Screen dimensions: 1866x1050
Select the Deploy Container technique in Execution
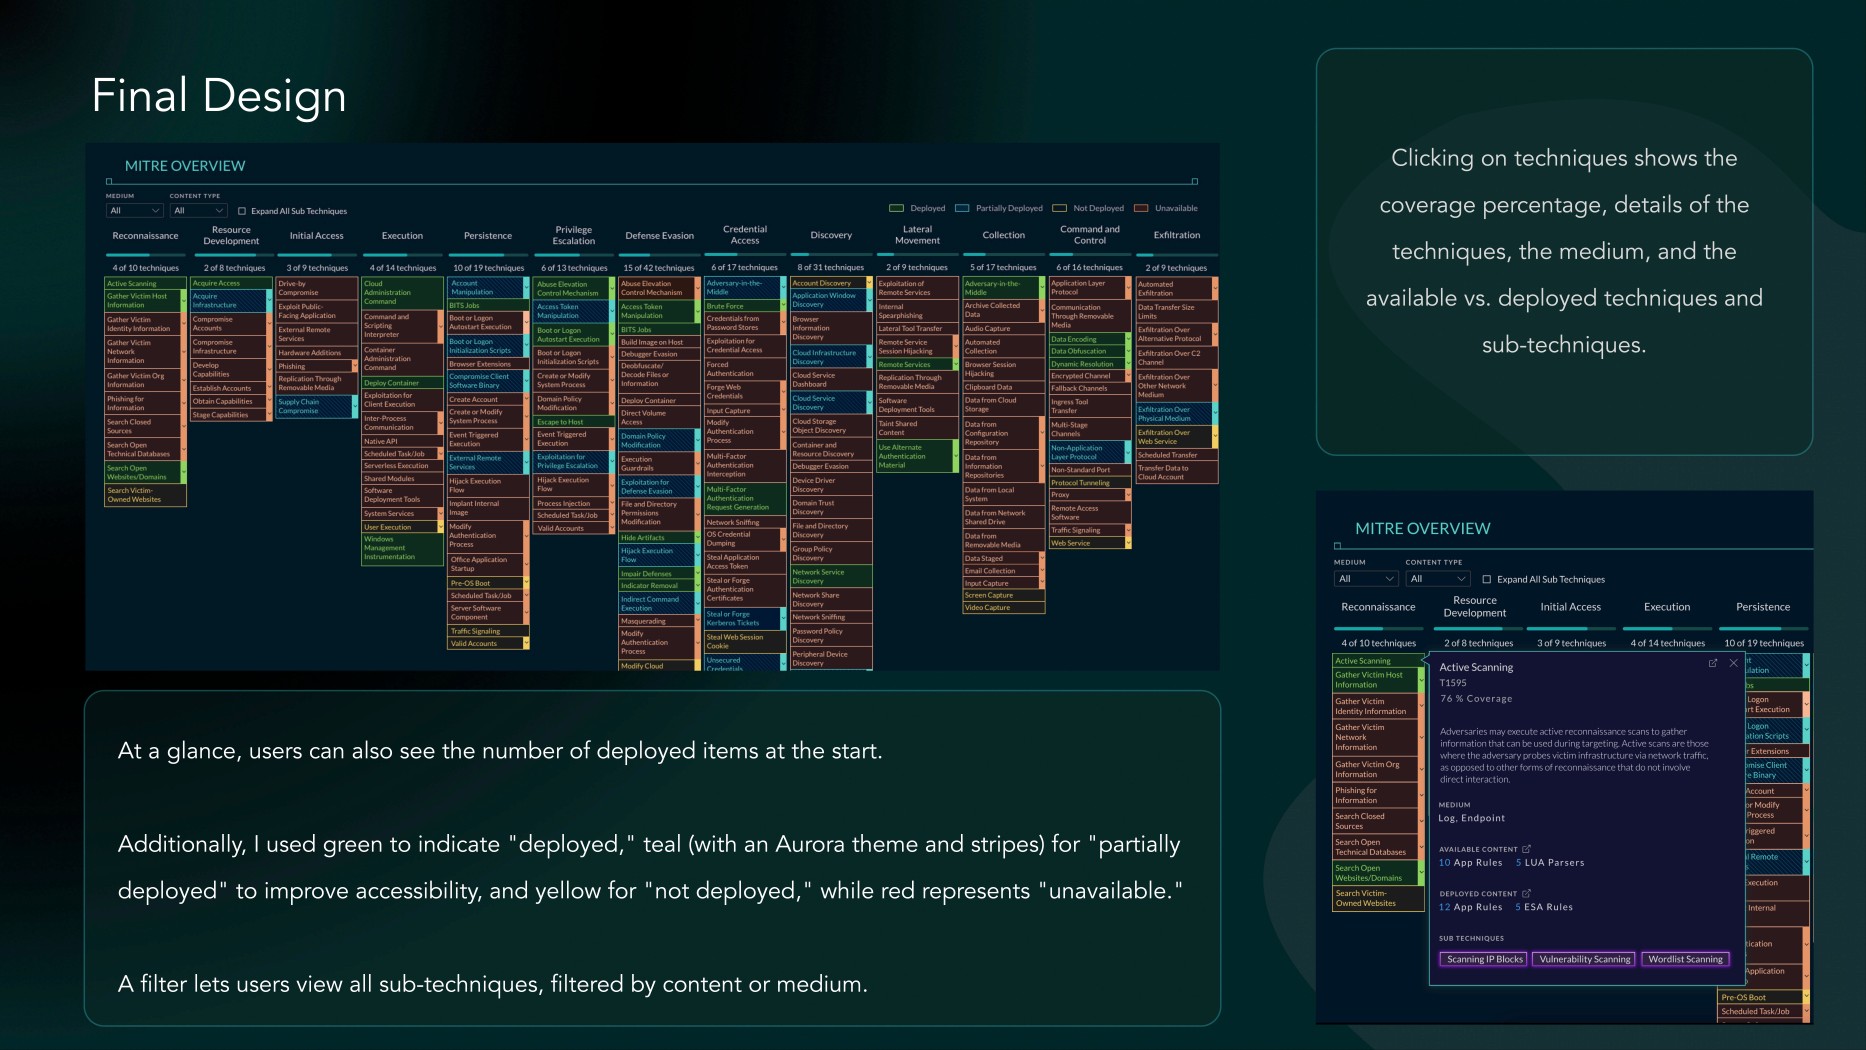click(400, 383)
